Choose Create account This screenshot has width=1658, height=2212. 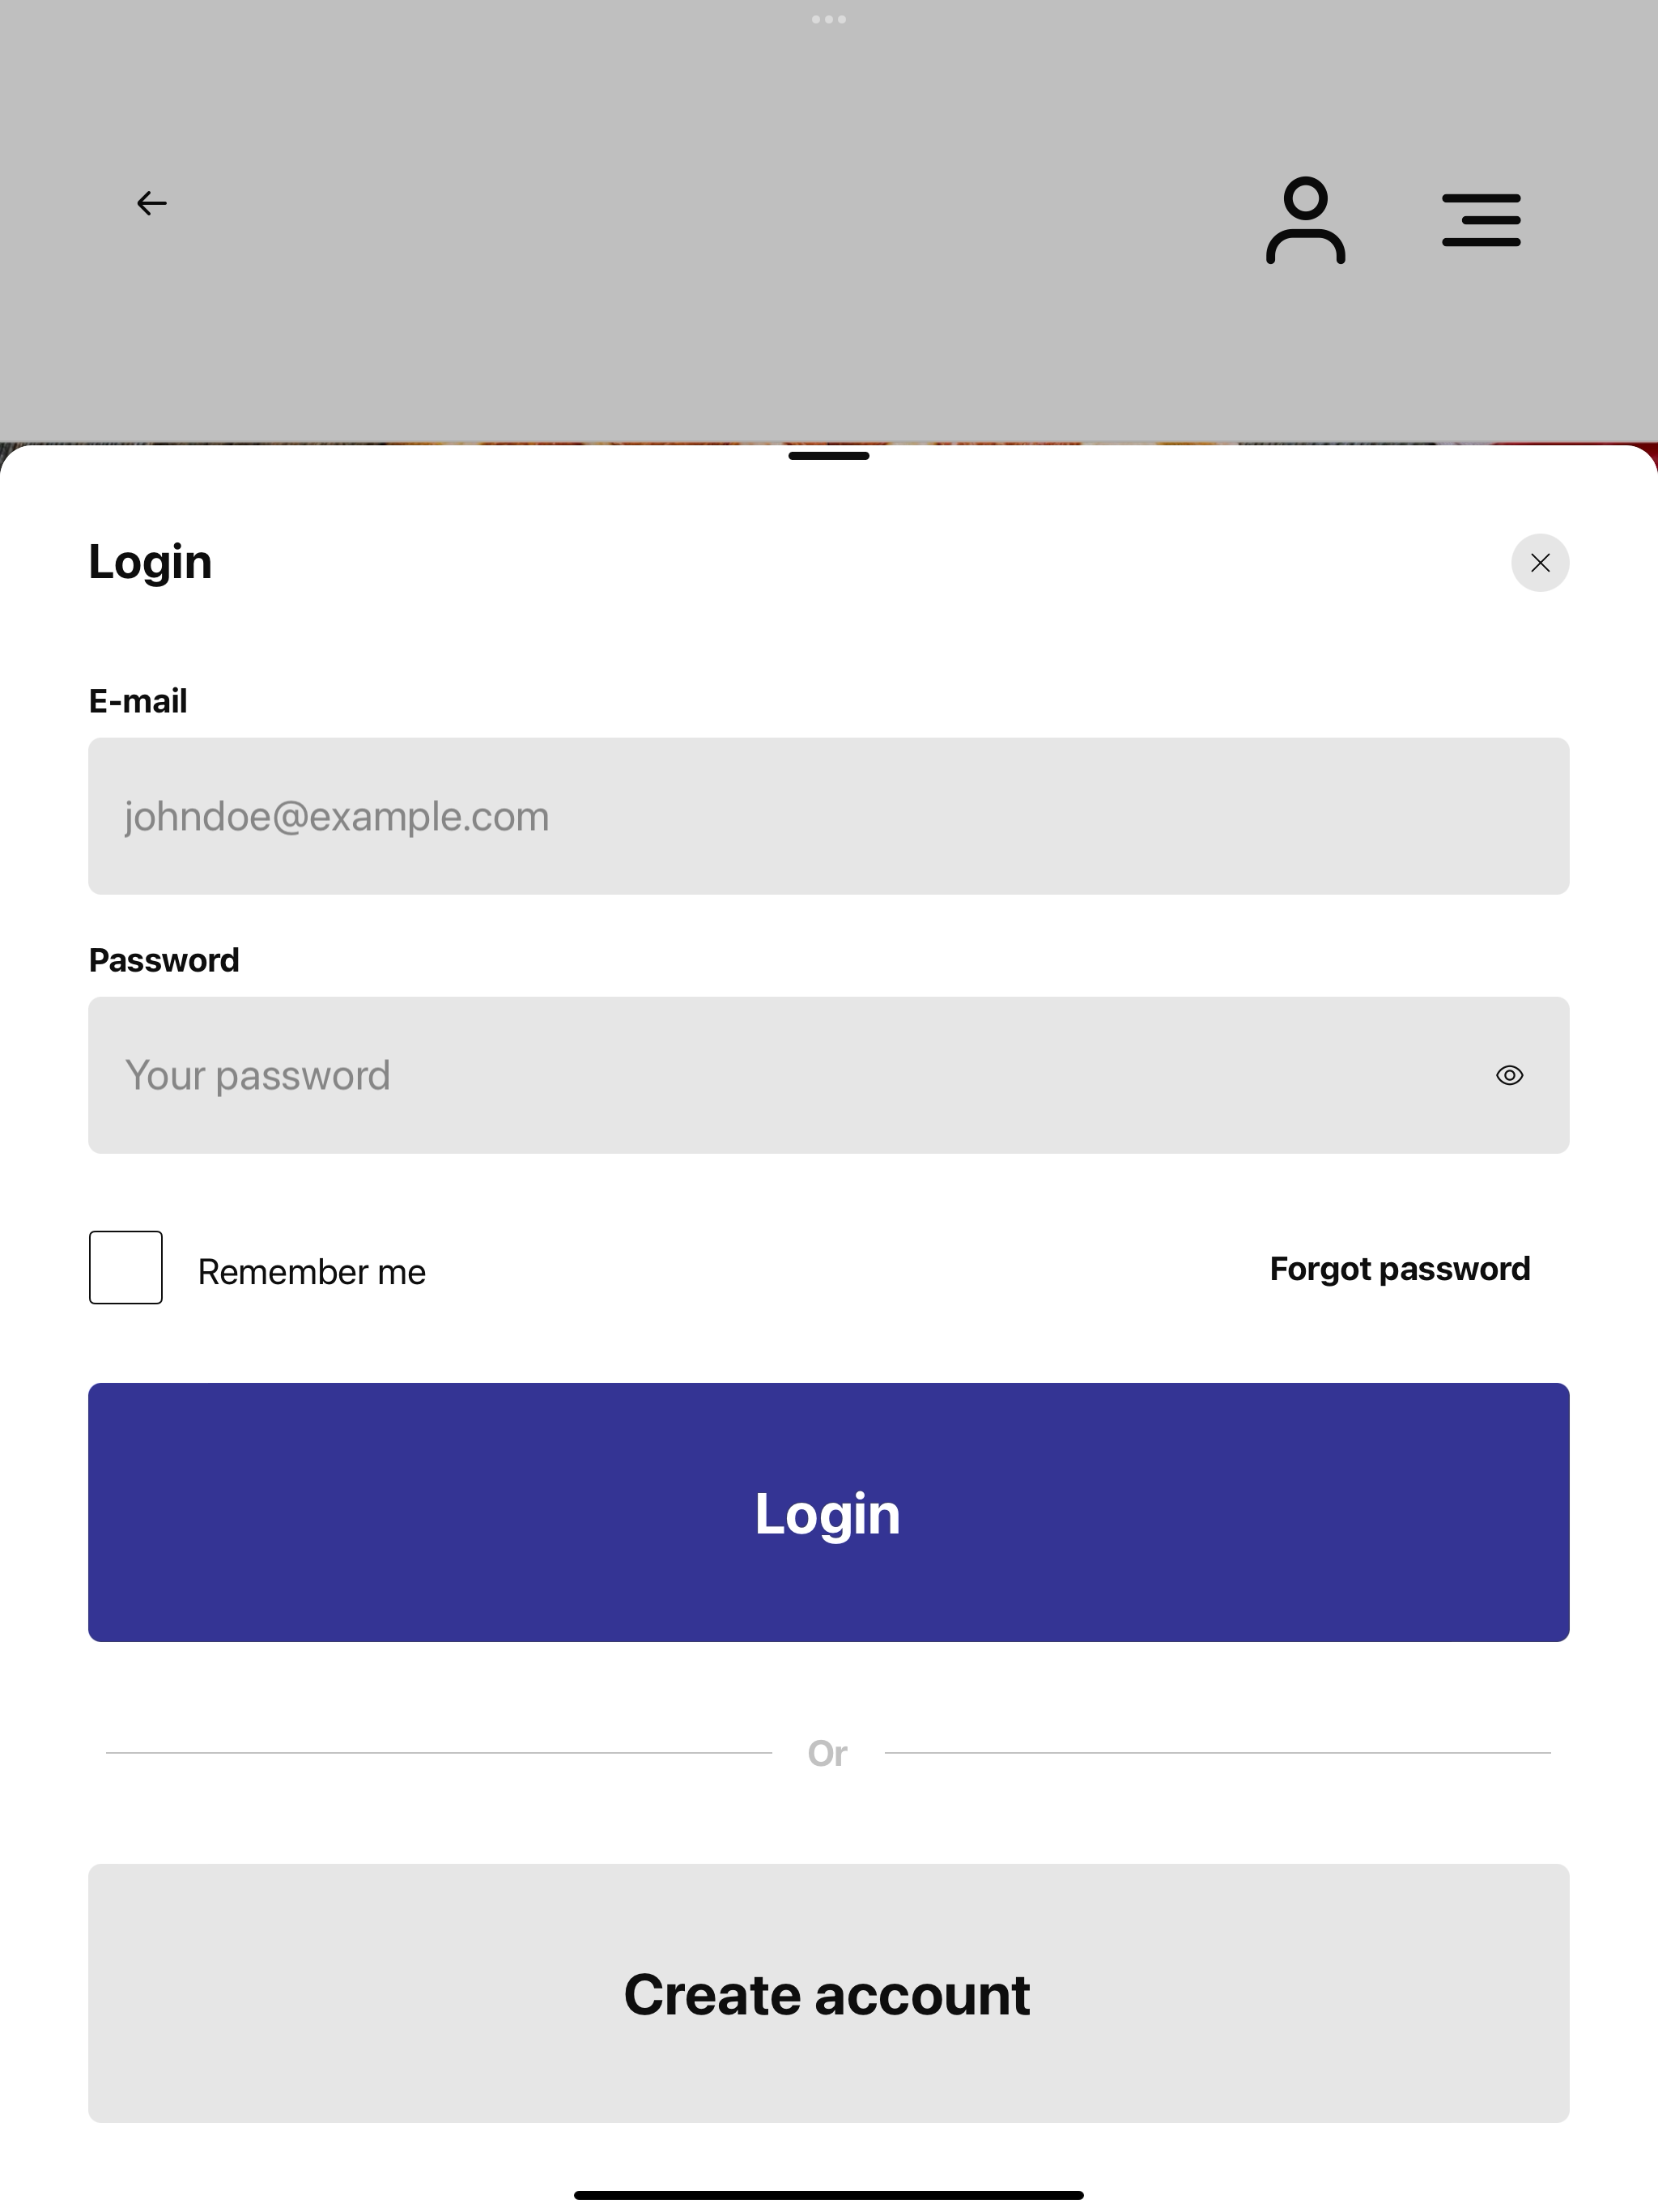[829, 1993]
